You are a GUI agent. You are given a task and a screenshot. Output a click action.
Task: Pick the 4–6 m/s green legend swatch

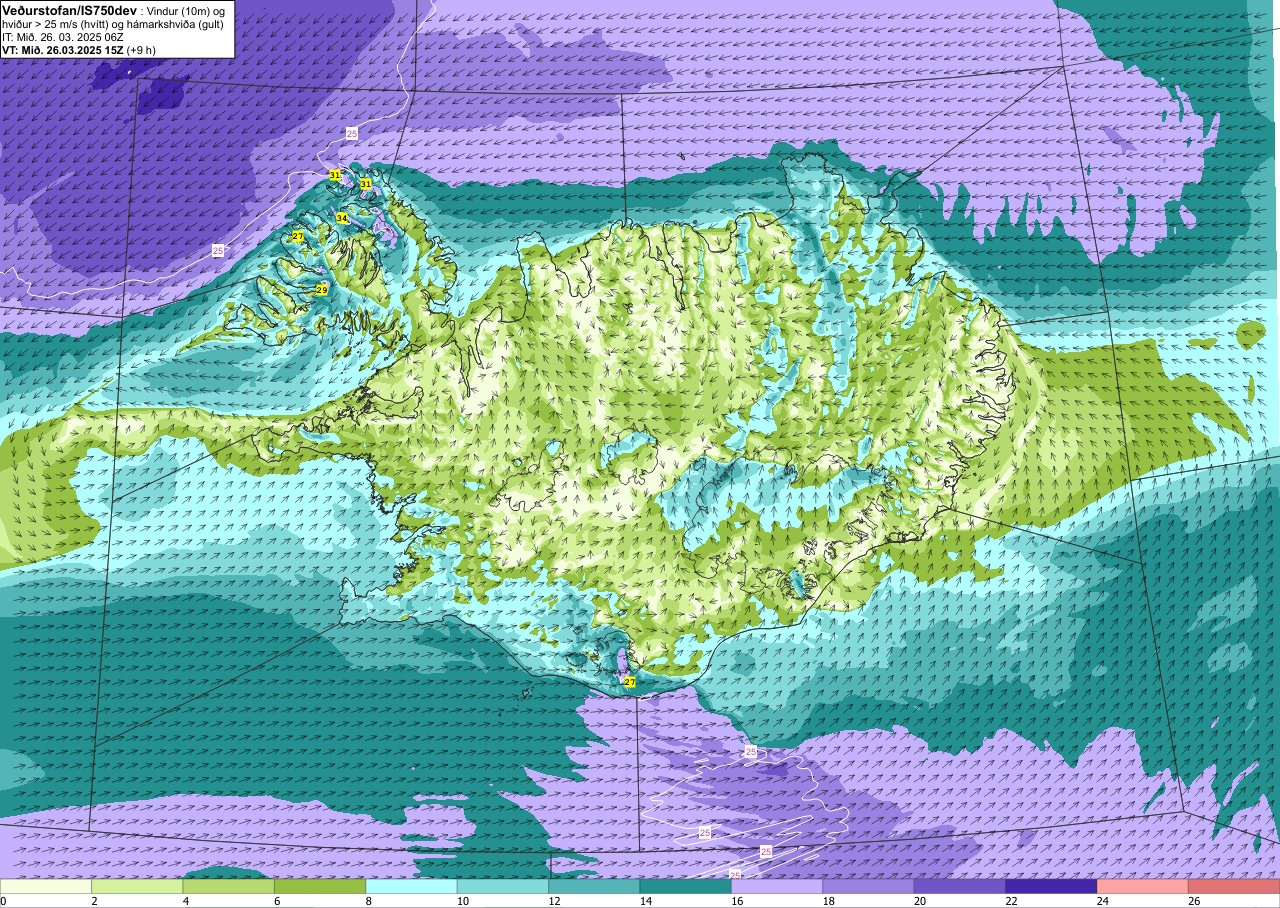228,886
